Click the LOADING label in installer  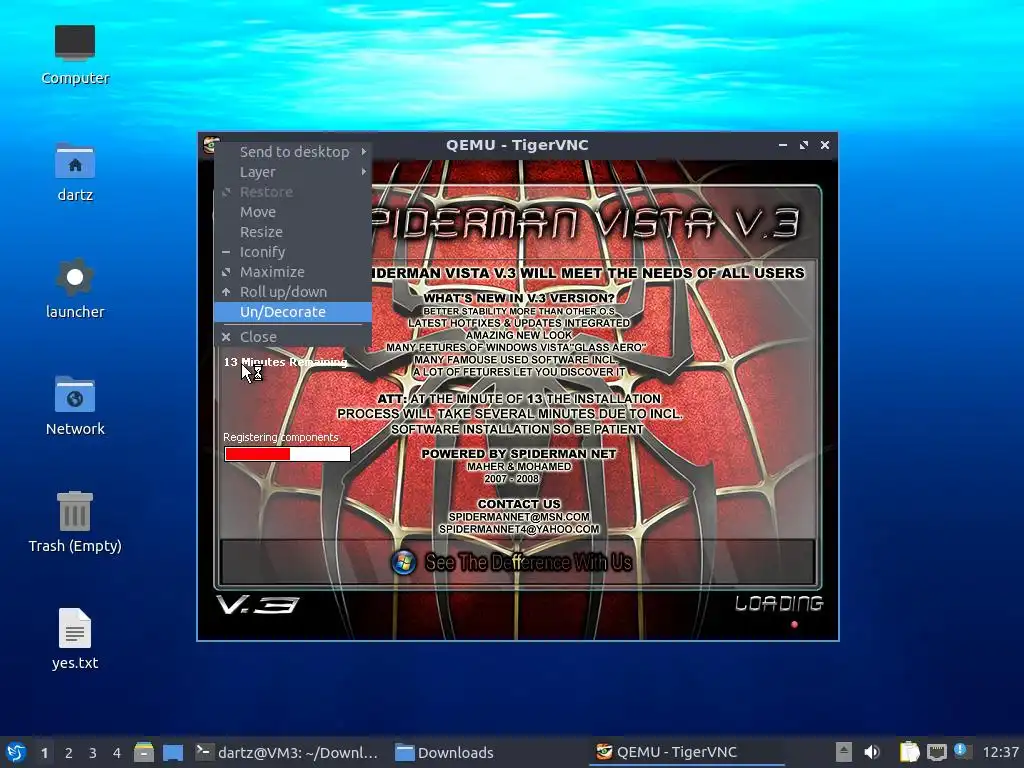778,603
